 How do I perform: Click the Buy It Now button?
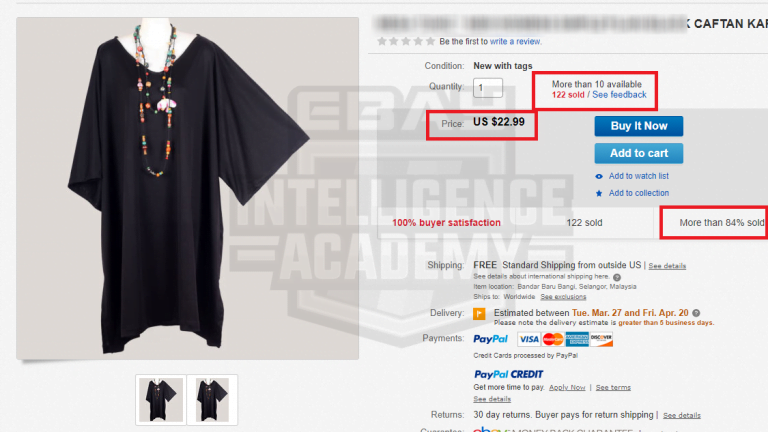(x=639, y=126)
